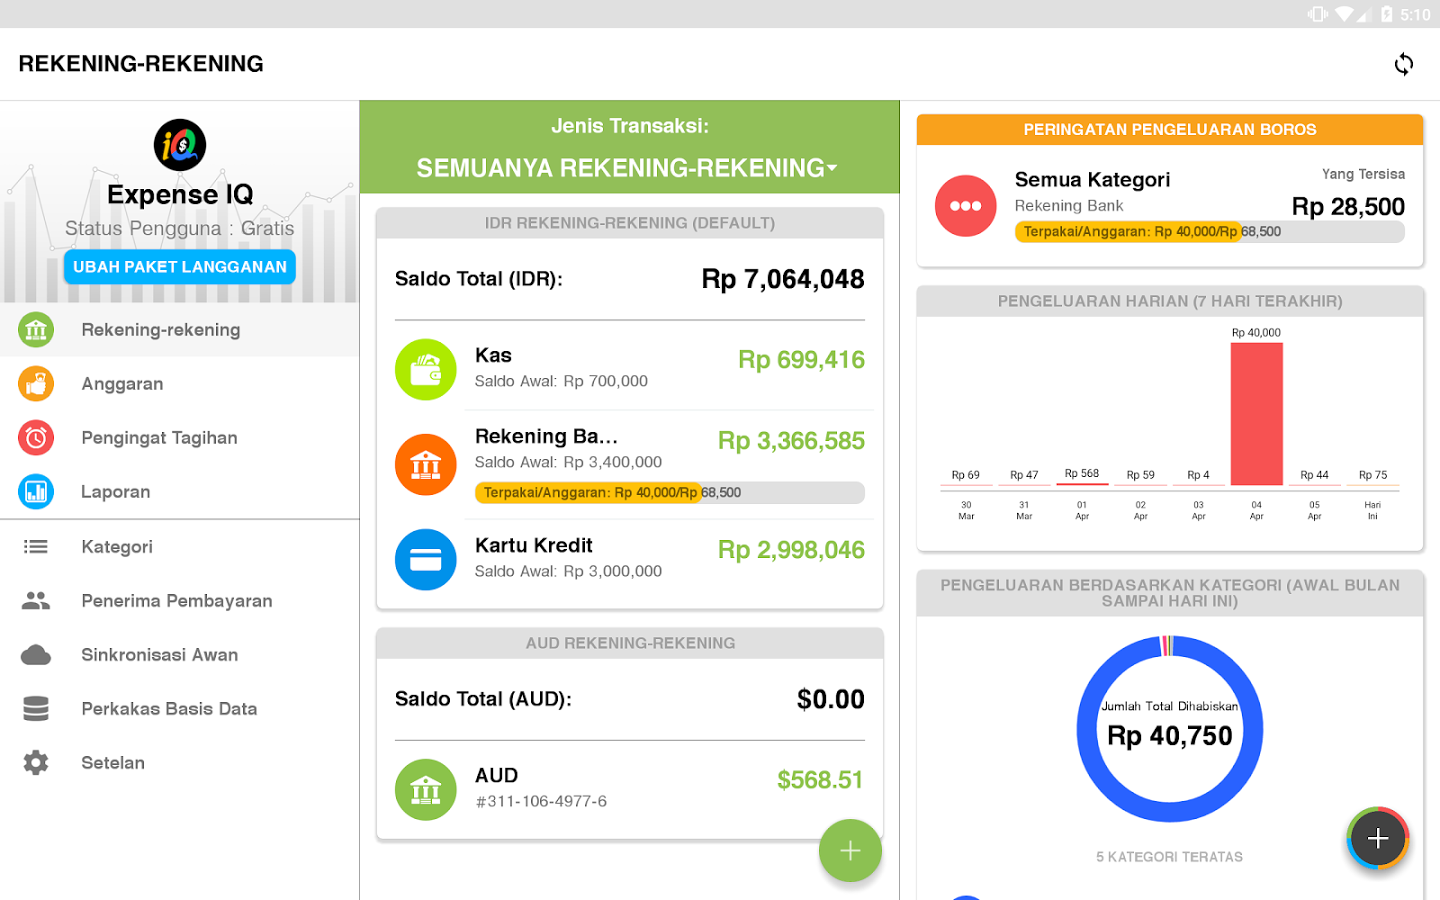Select the Kas wallet icon
The image size is (1440, 900).
pyautogui.click(x=426, y=370)
